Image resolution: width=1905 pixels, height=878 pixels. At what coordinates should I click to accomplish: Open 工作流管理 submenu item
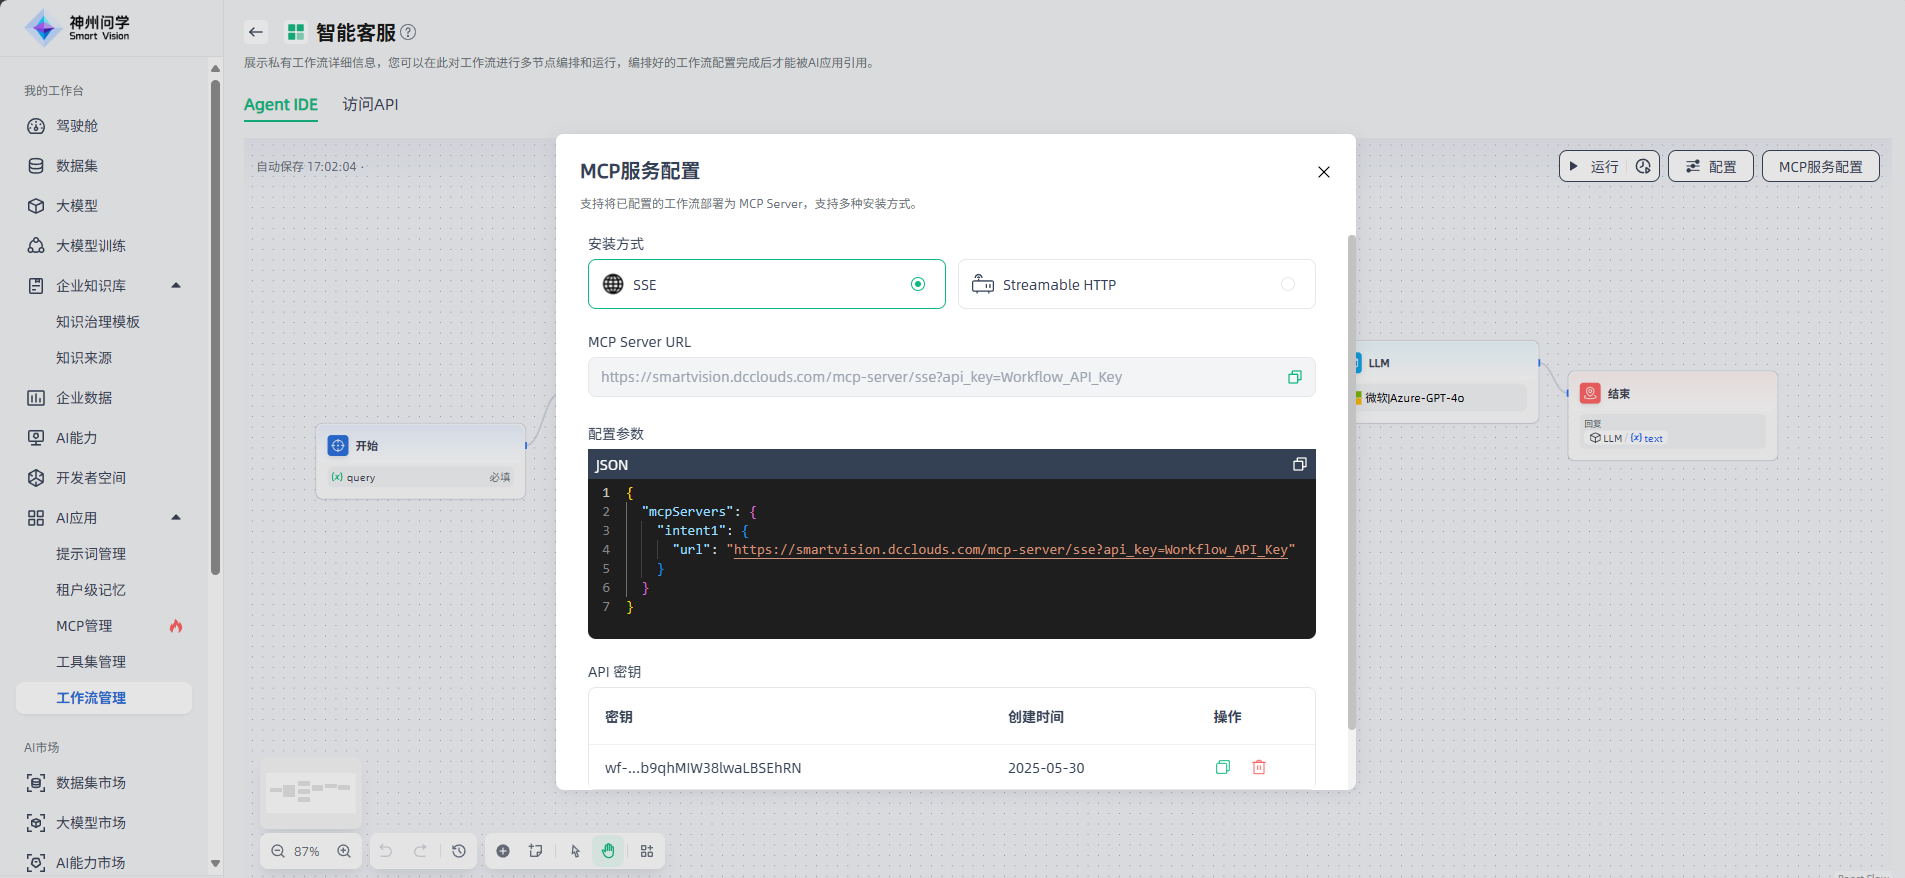(104, 698)
